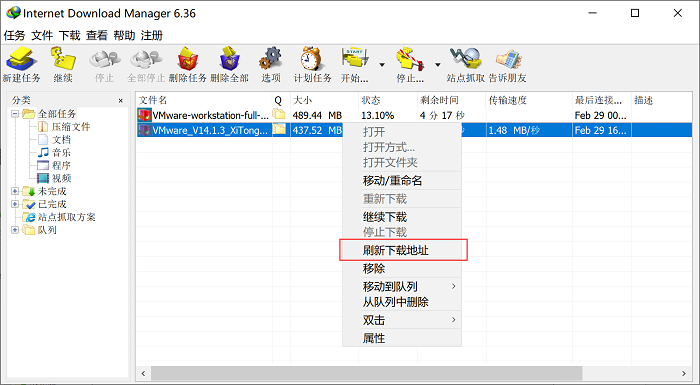The width and height of the screenshot is (700, 385).
Task: Expand the 已完成 tree node
Action: click(15, 204)
